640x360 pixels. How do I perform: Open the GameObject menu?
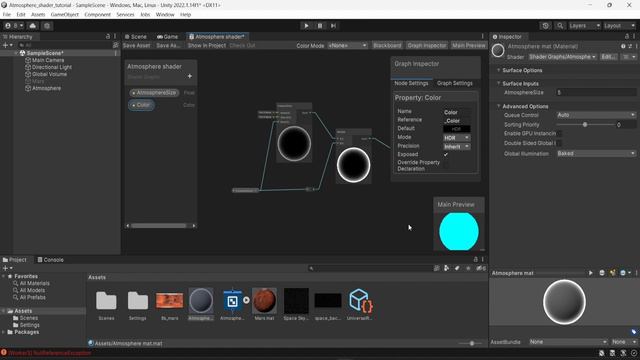(64, 14)
